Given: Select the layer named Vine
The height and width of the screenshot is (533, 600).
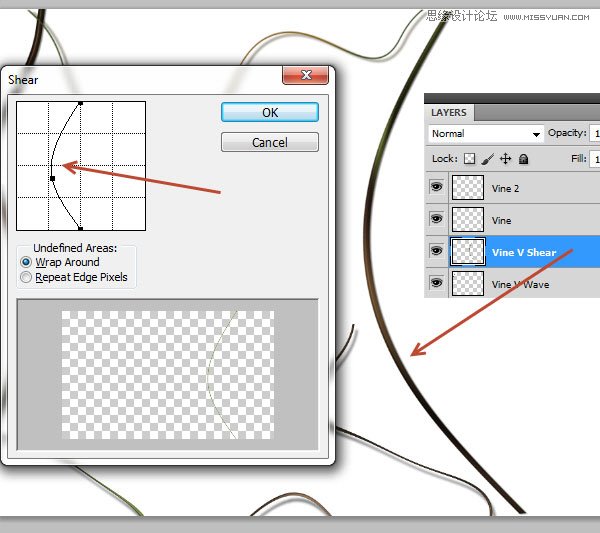Looking at the screenshot, I should (x=501, y=221).
